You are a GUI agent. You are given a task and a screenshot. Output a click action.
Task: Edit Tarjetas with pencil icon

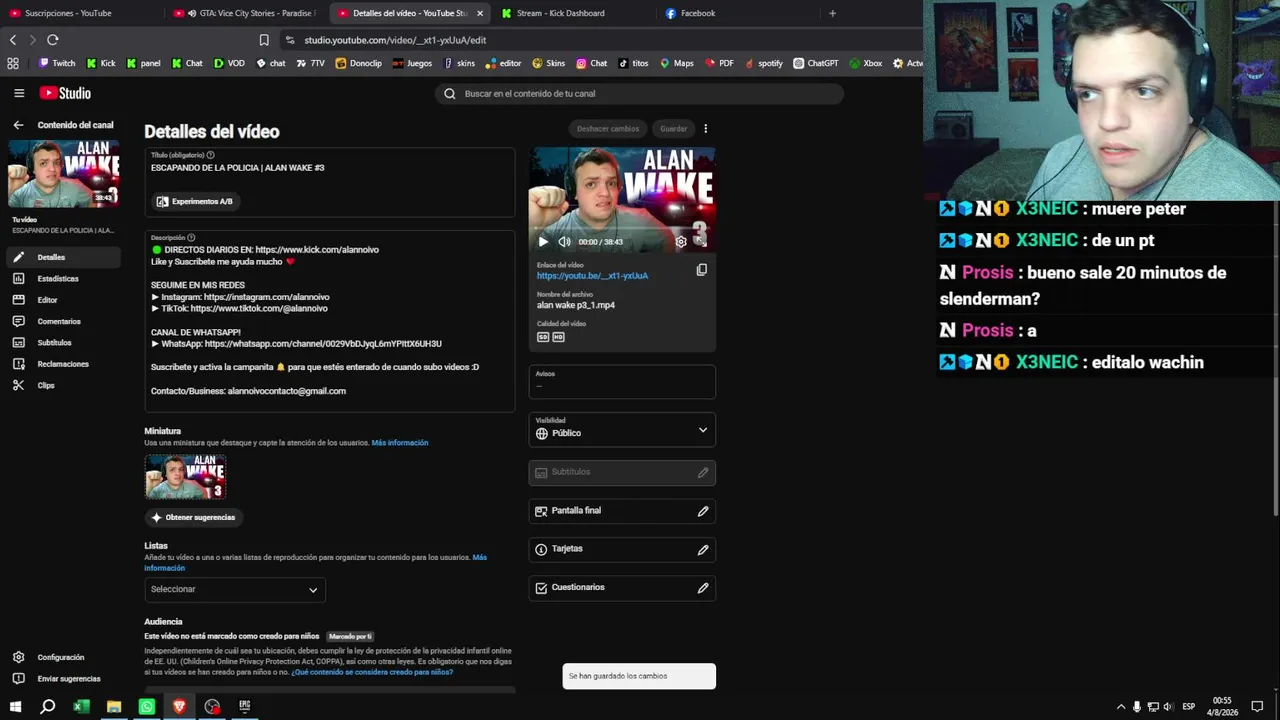[x=703, y=549]
